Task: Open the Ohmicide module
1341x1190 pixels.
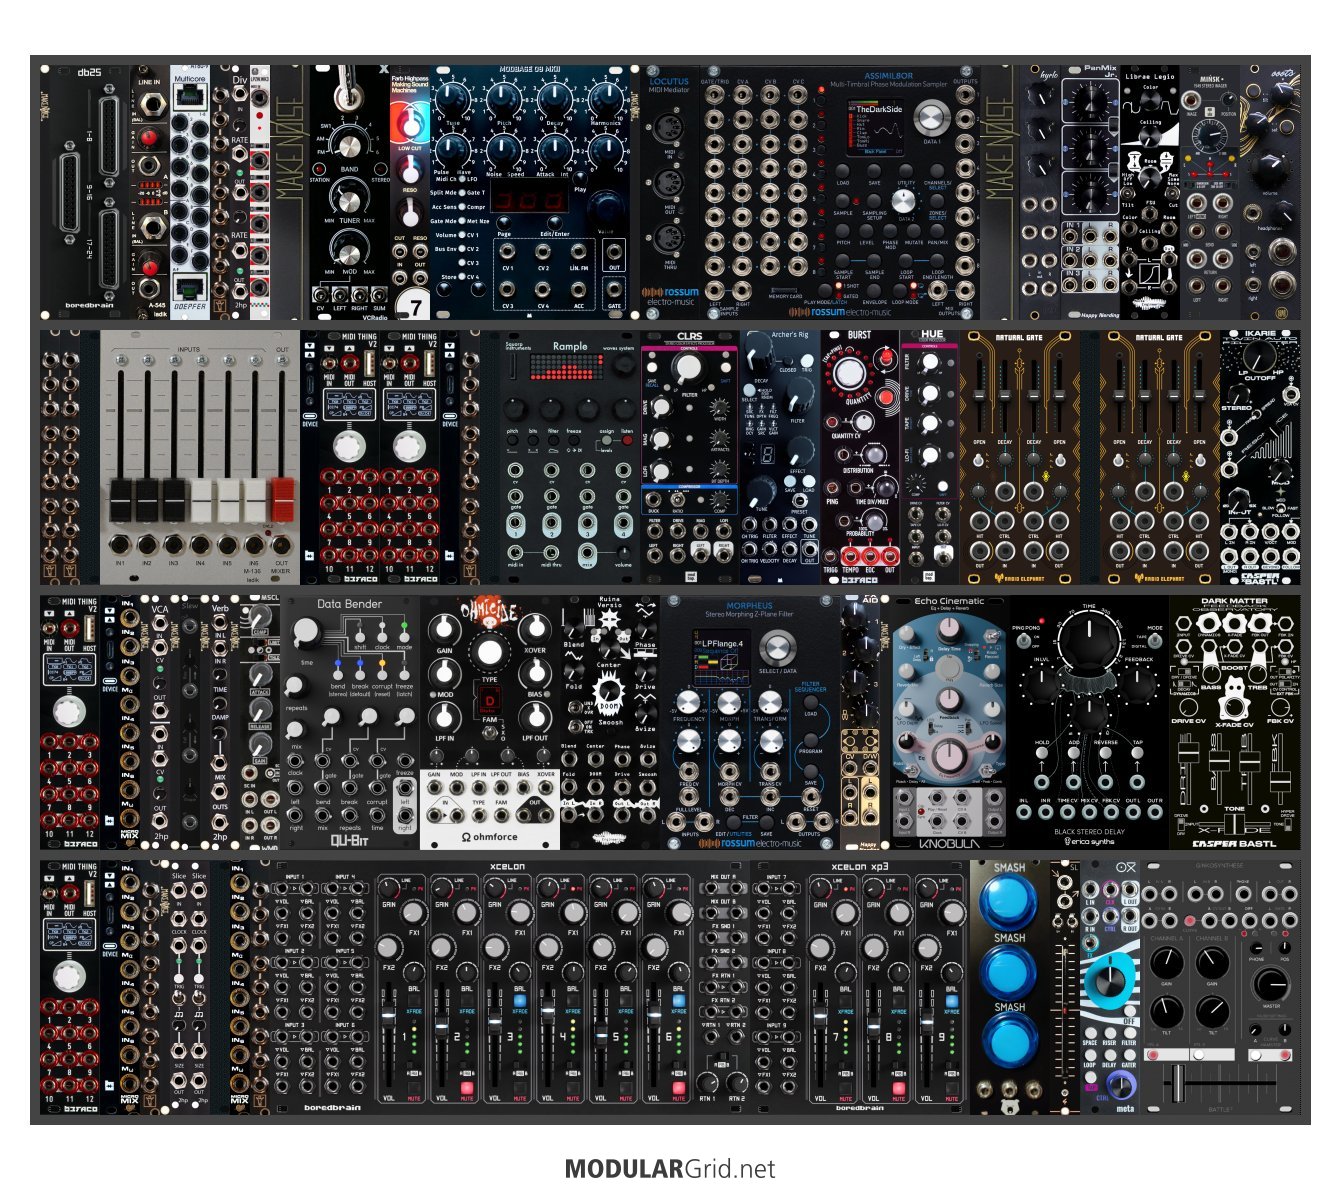Action: coord(490,723)
